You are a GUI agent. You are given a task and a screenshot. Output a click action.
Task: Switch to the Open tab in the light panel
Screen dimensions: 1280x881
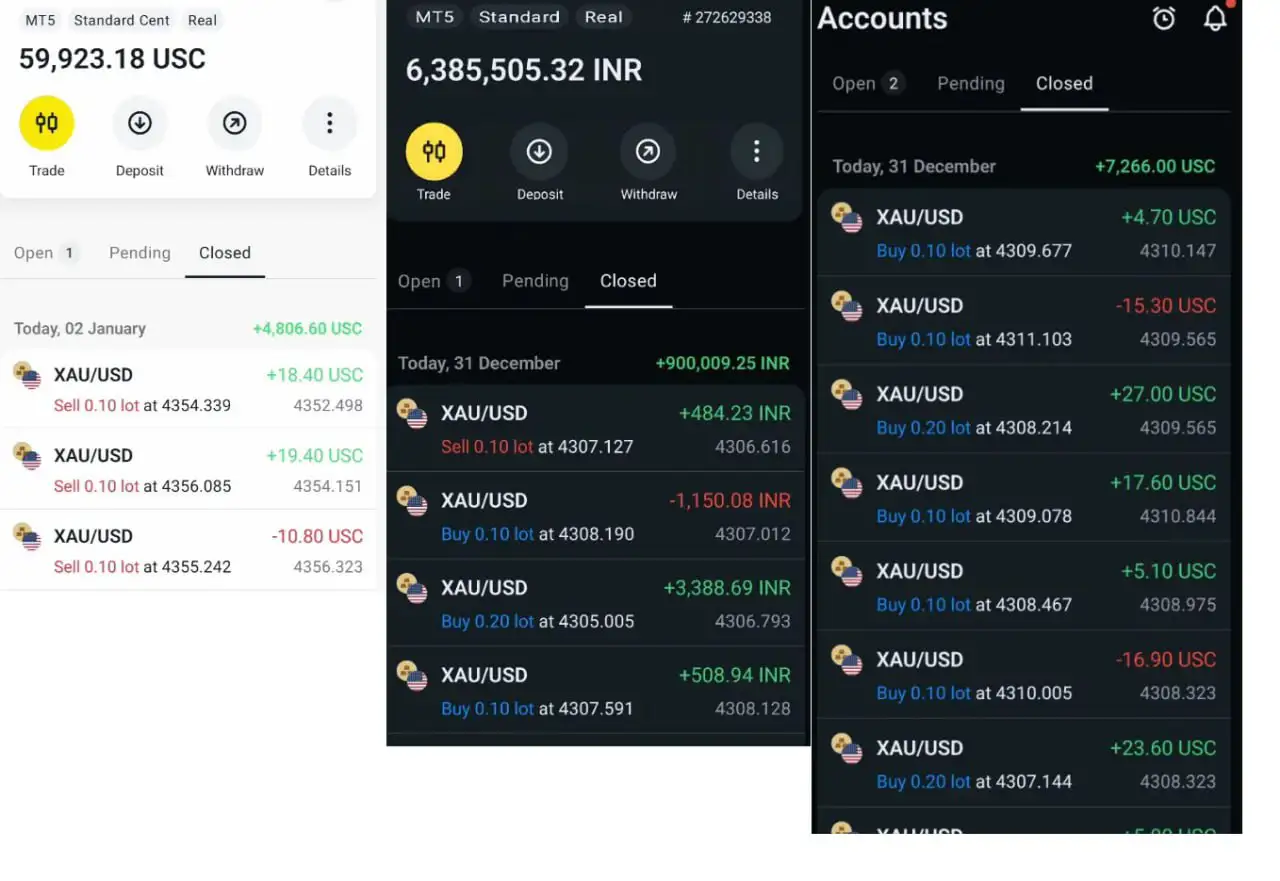46,253
